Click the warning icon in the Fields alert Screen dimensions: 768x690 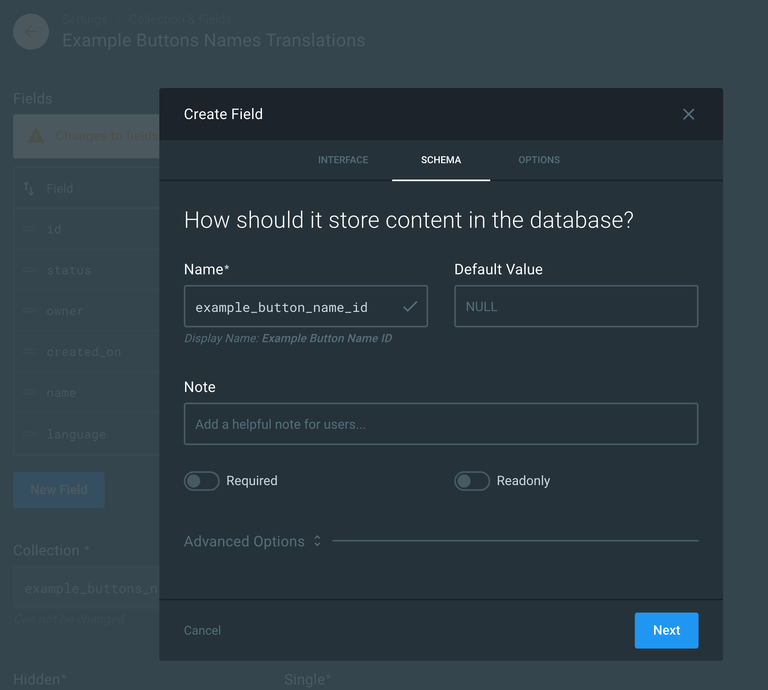tap(36, 136)
